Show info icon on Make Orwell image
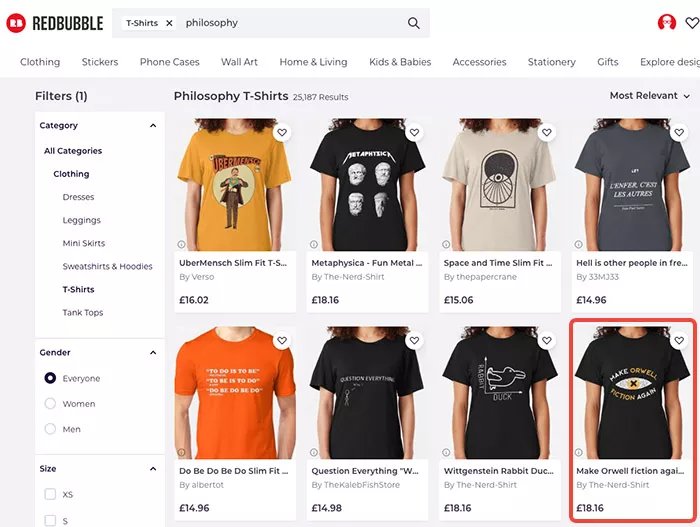700x527 pixels. (x=579, y=452)
